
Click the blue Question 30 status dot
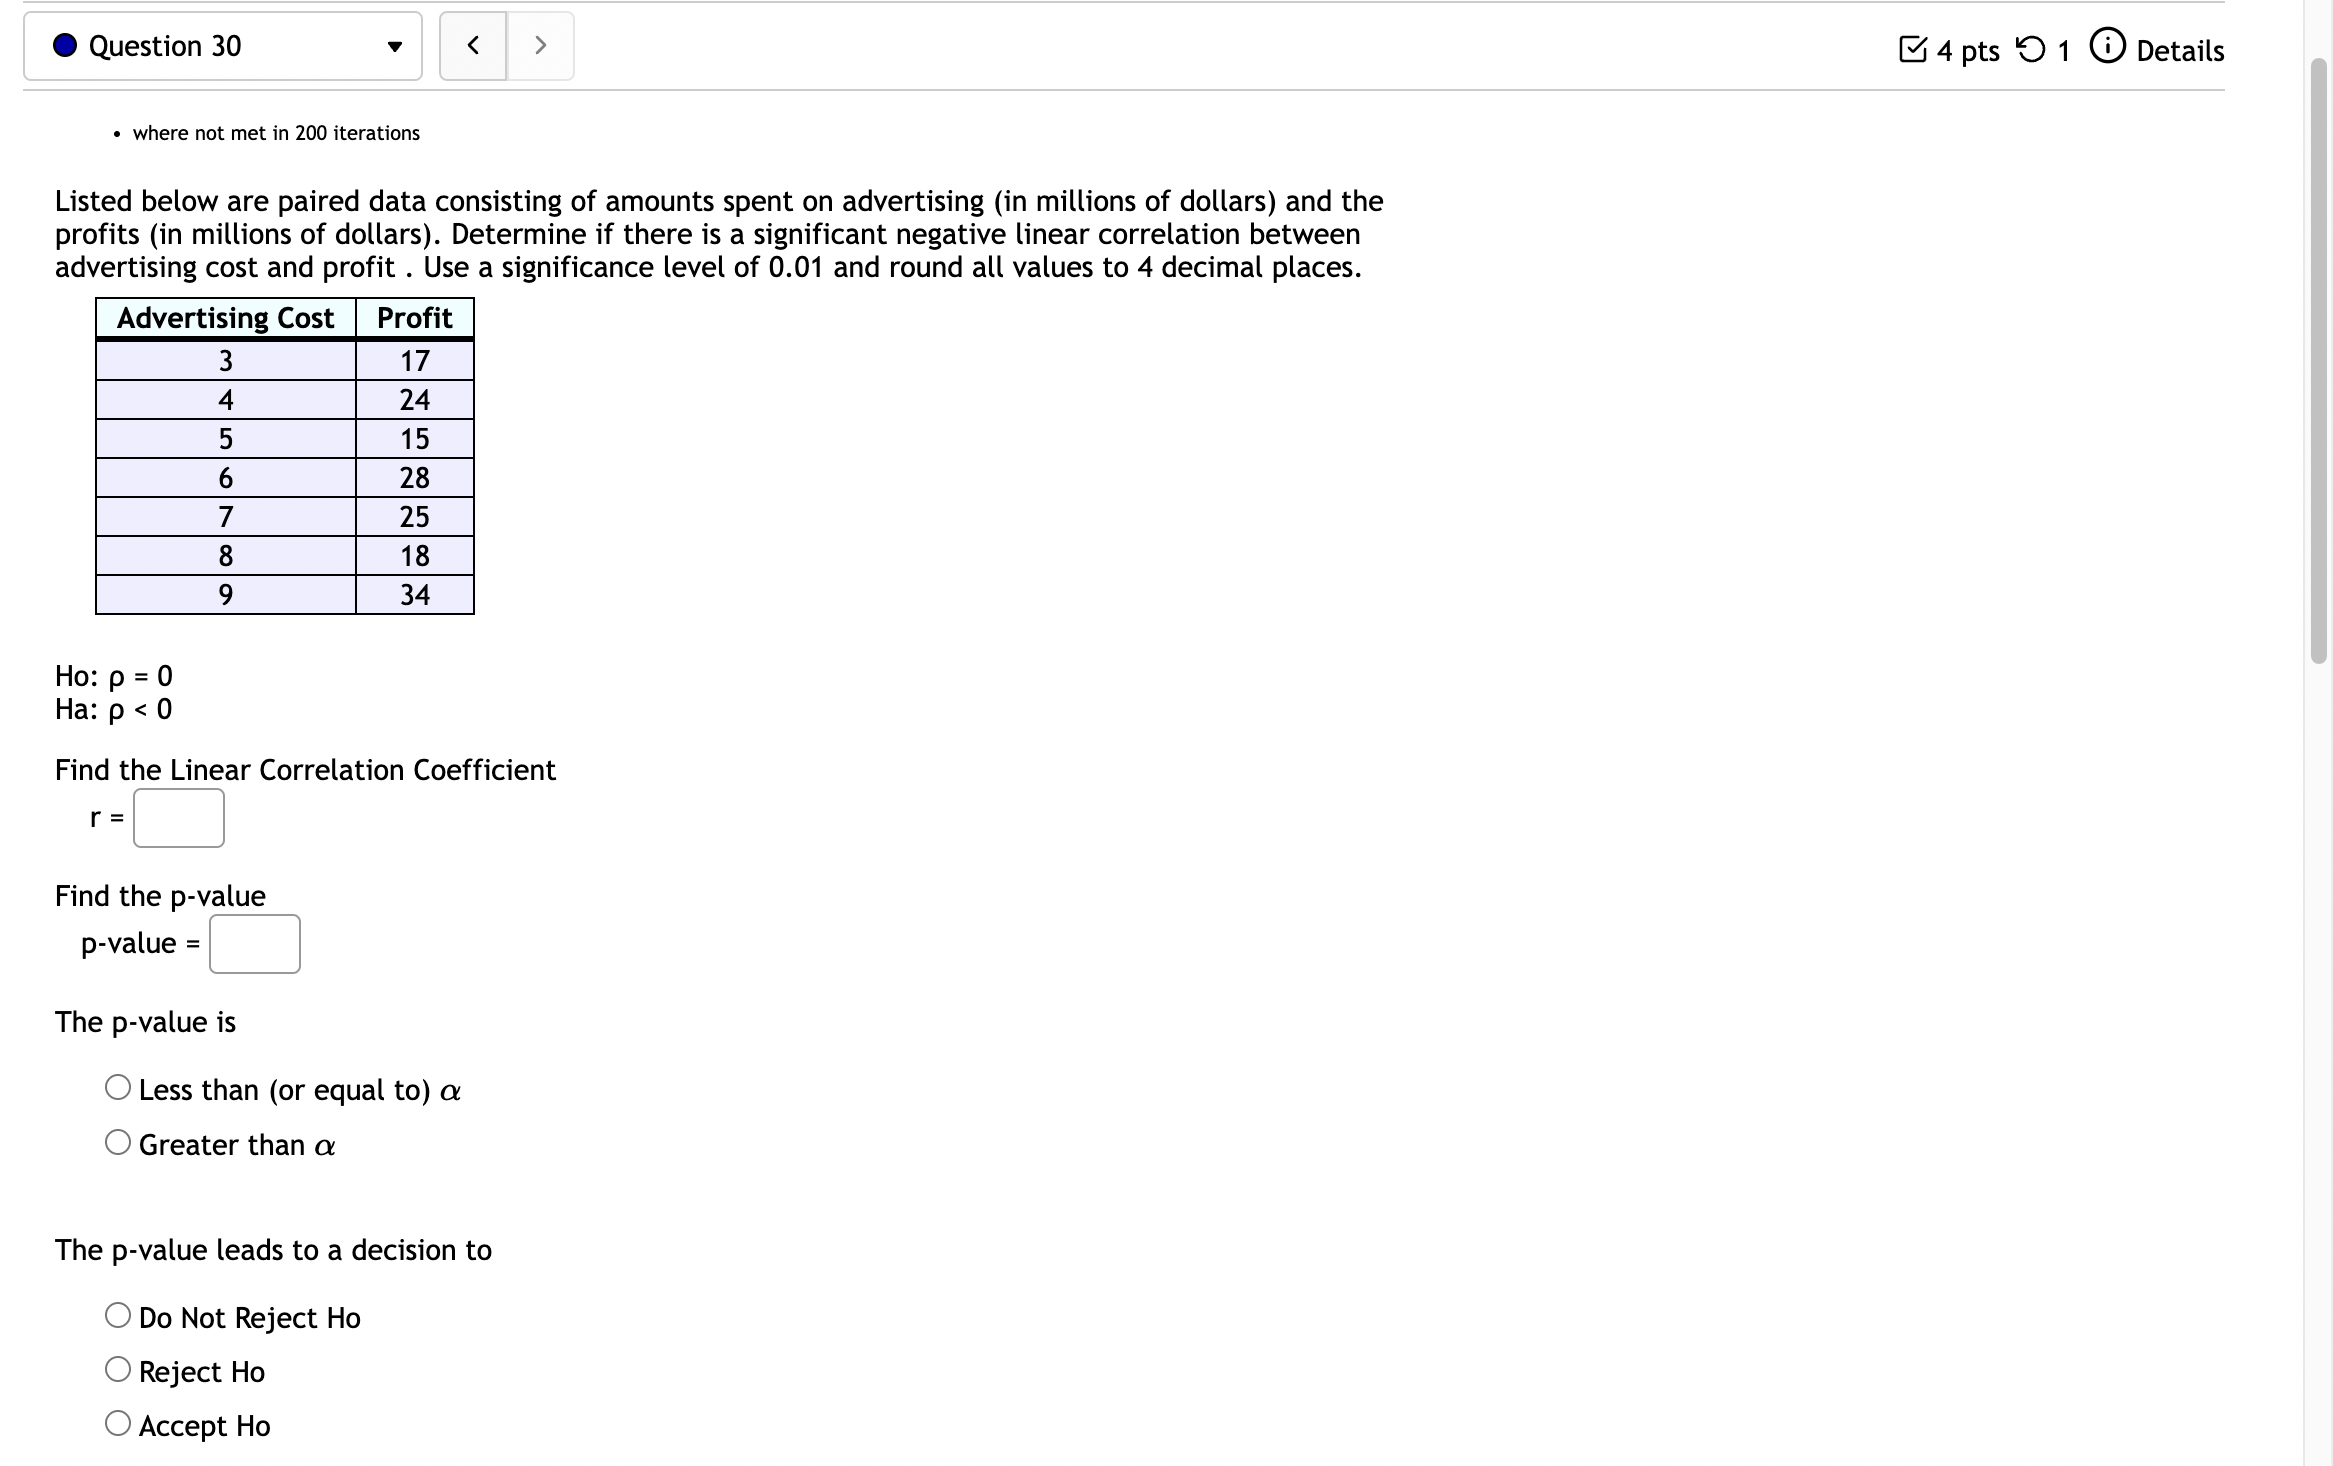66,46
